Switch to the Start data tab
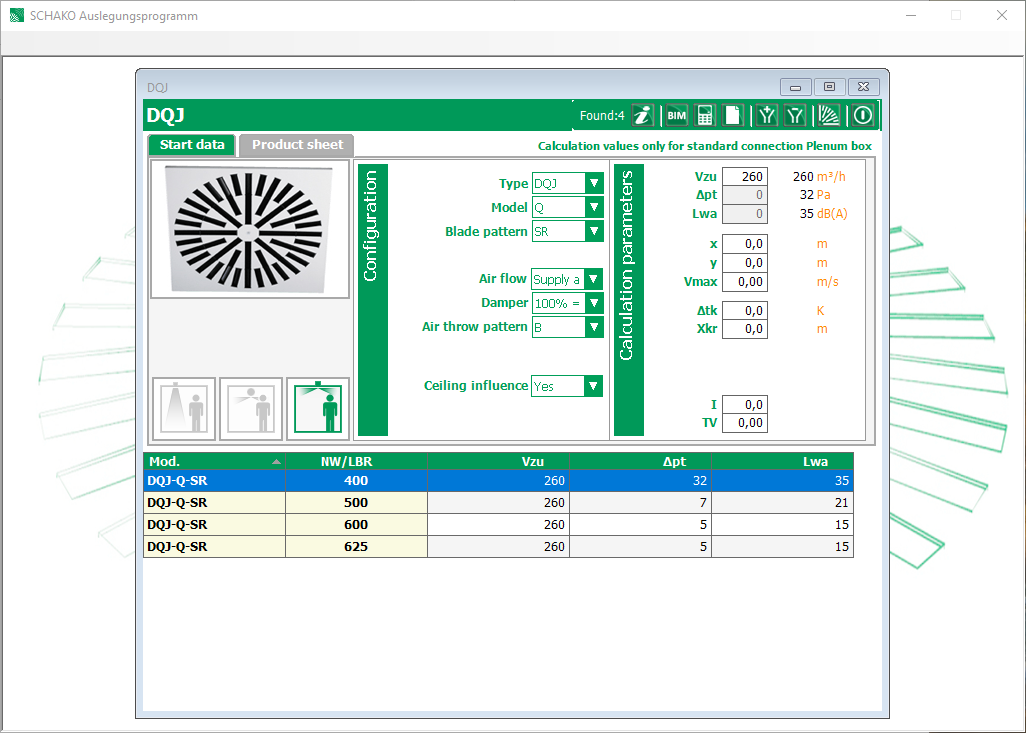 tap(192, 145)
